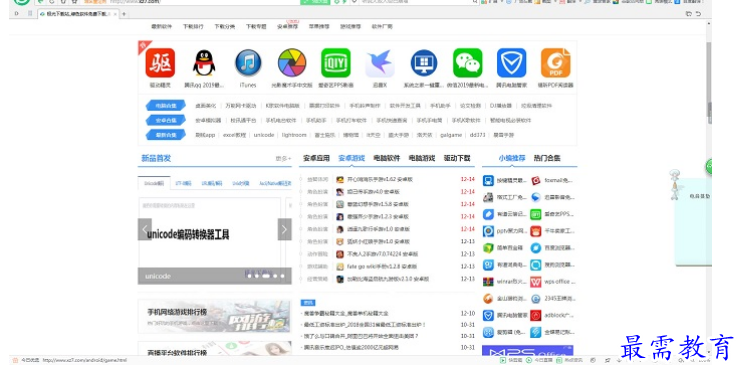This screenshot has width=742, height=379.
Task: Click the home icon on bookmarks bar
Action: pos(63,2)
